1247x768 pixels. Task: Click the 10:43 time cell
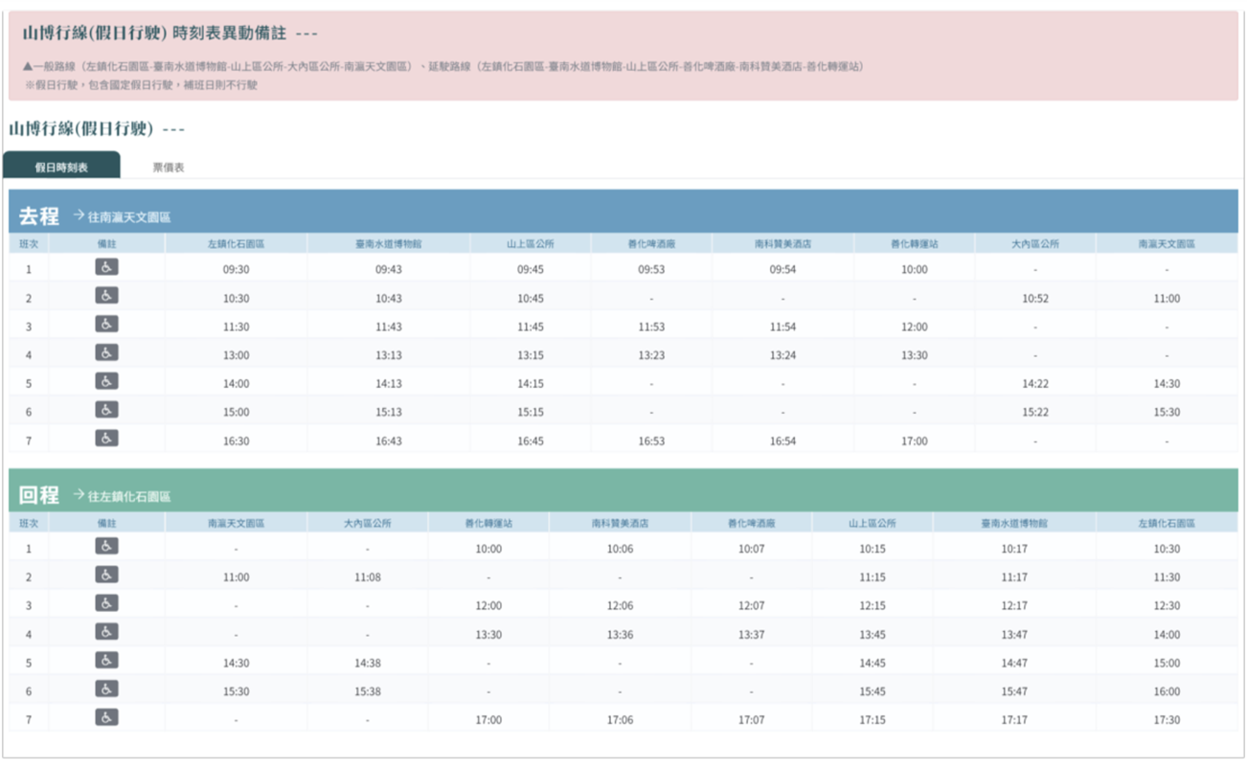[x=388, y=298]
